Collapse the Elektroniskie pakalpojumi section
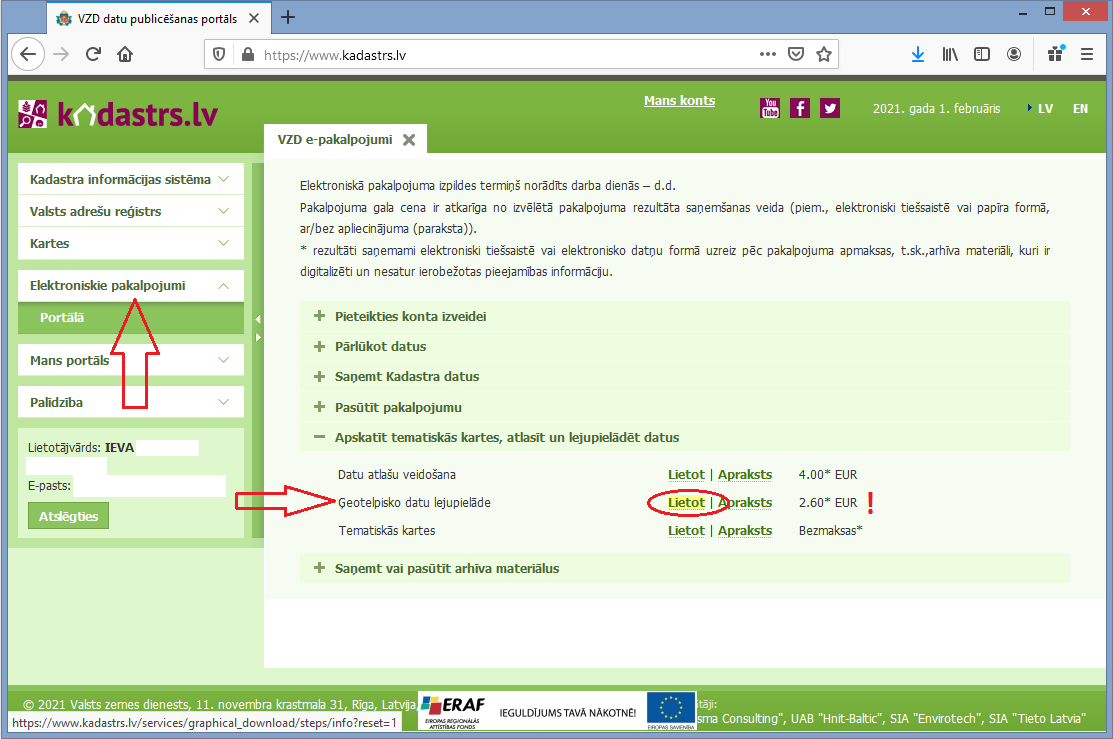The image size is (1113, 739). 130,286
